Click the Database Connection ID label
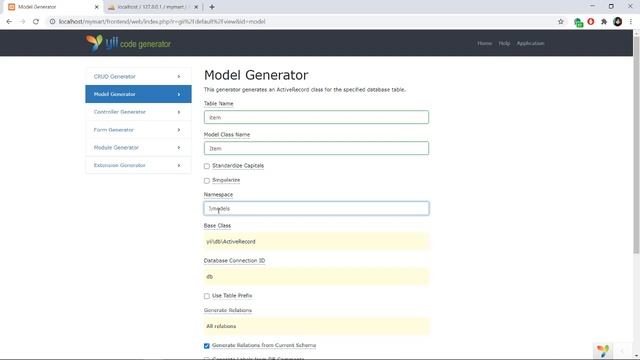The image size is (640, 360). click(x=234, y=260)
